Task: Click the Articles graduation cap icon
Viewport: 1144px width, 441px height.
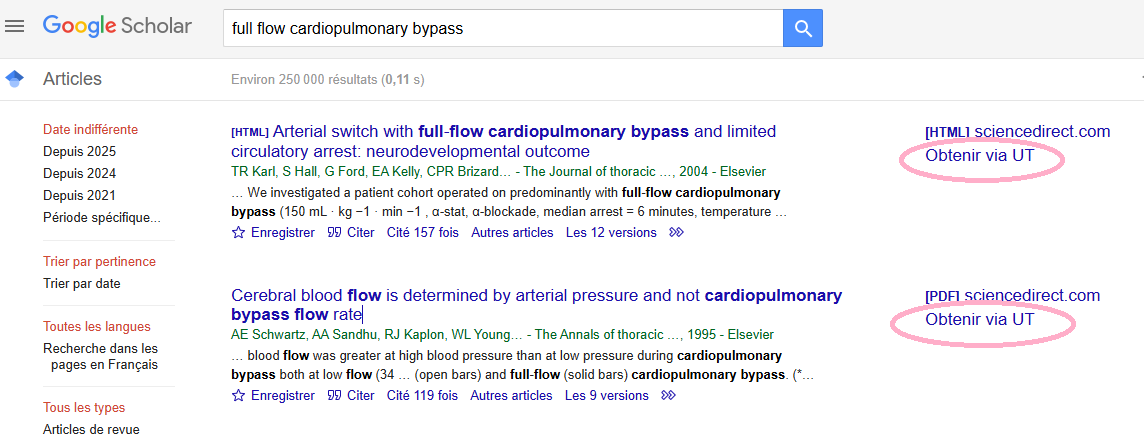Action: 15,79
